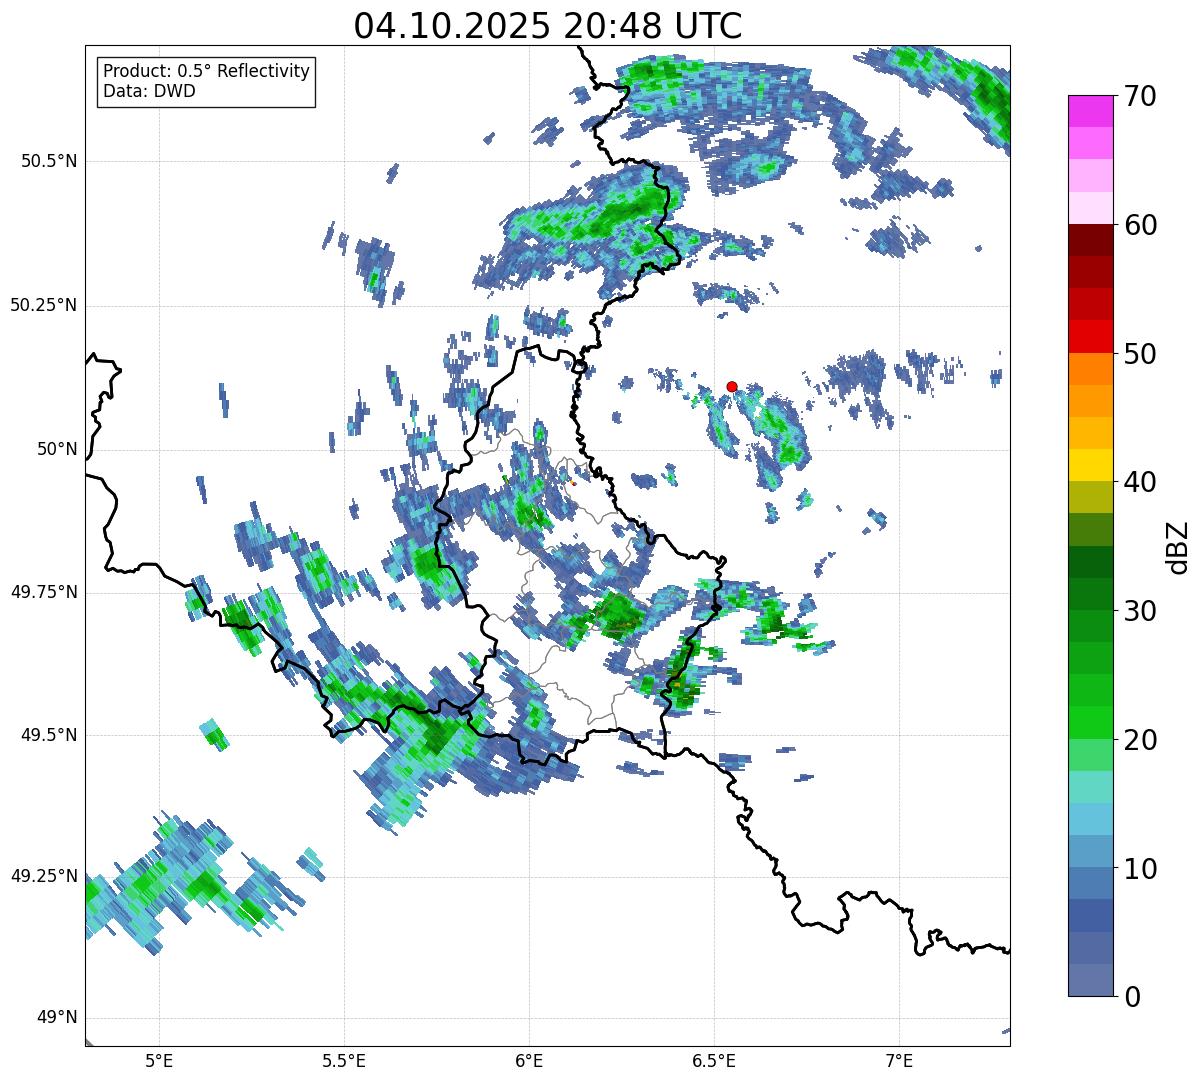Click the bright green colorbar segment above 20
Screen dimensions: 1202x1081
[x=1089, y=722]
